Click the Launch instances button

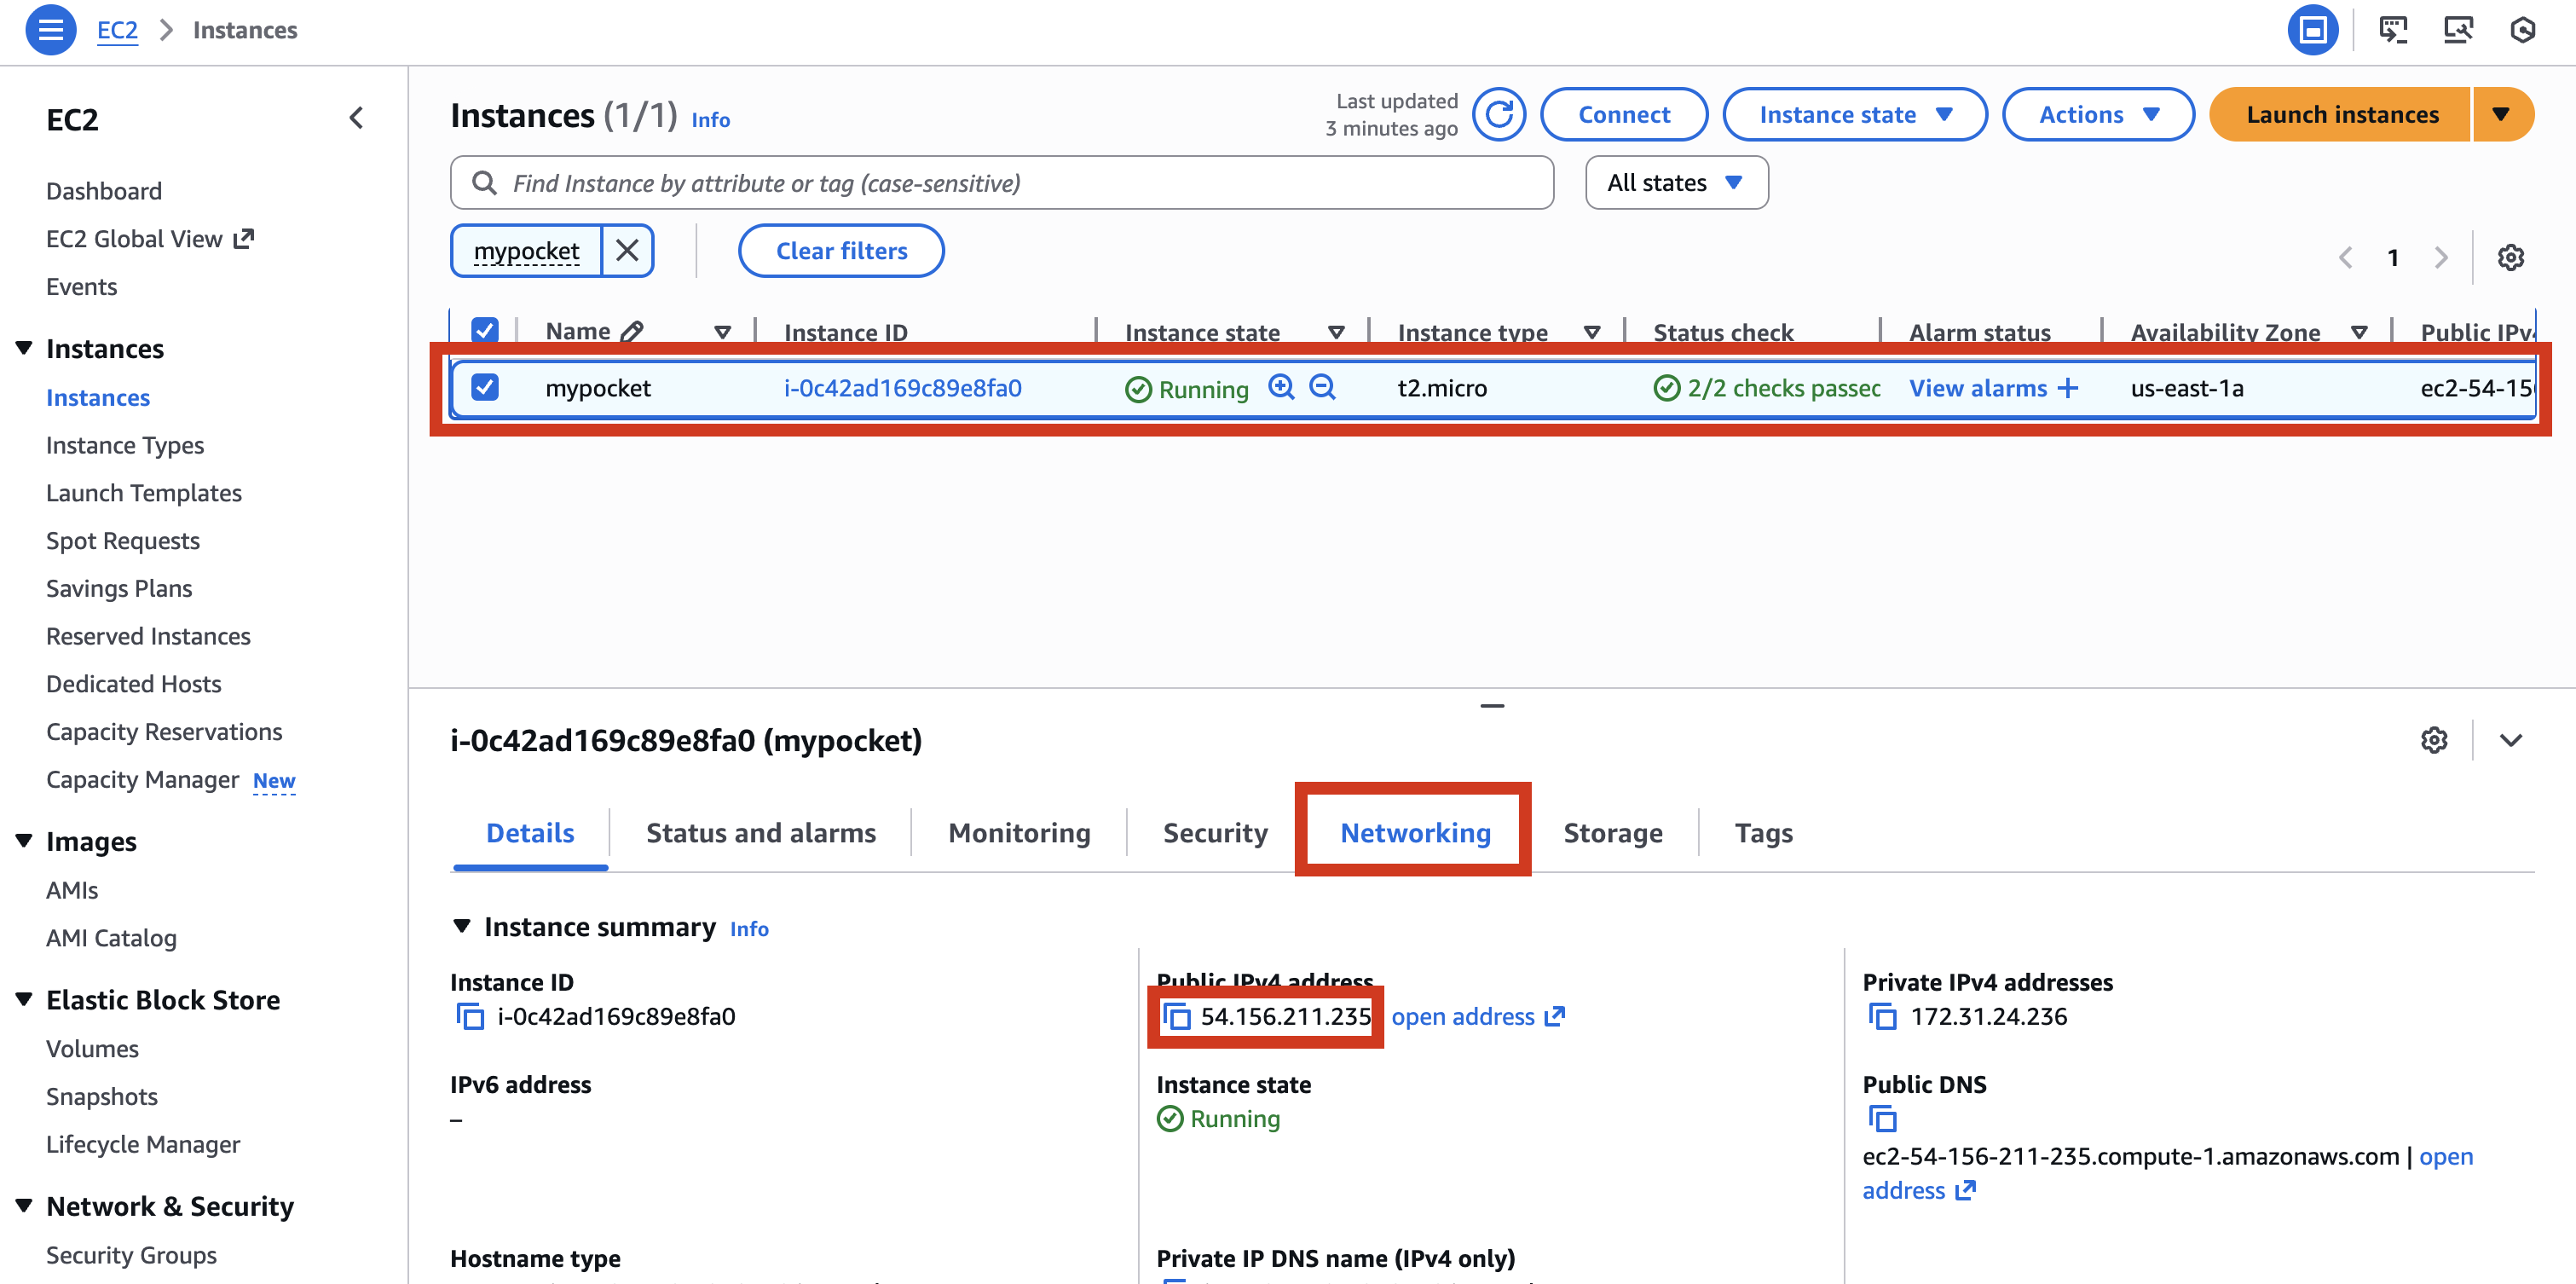(2343, 114)
